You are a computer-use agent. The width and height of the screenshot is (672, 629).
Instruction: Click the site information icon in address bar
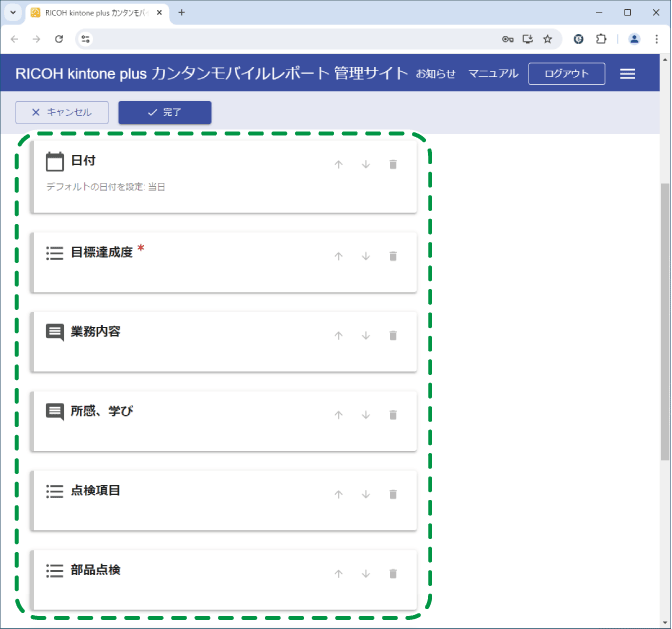(x=85, y=39)
